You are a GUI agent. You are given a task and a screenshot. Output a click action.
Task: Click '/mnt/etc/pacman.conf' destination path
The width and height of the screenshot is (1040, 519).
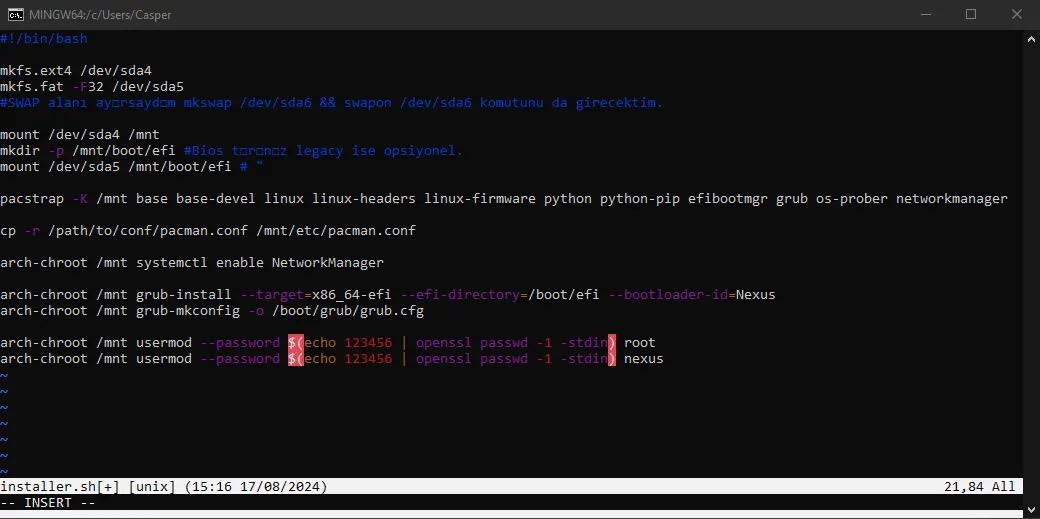[336, 230]
